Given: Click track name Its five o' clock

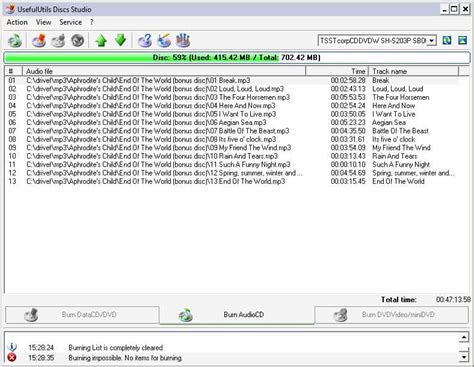Looking at the screenshot, I should tap(394, 139).
